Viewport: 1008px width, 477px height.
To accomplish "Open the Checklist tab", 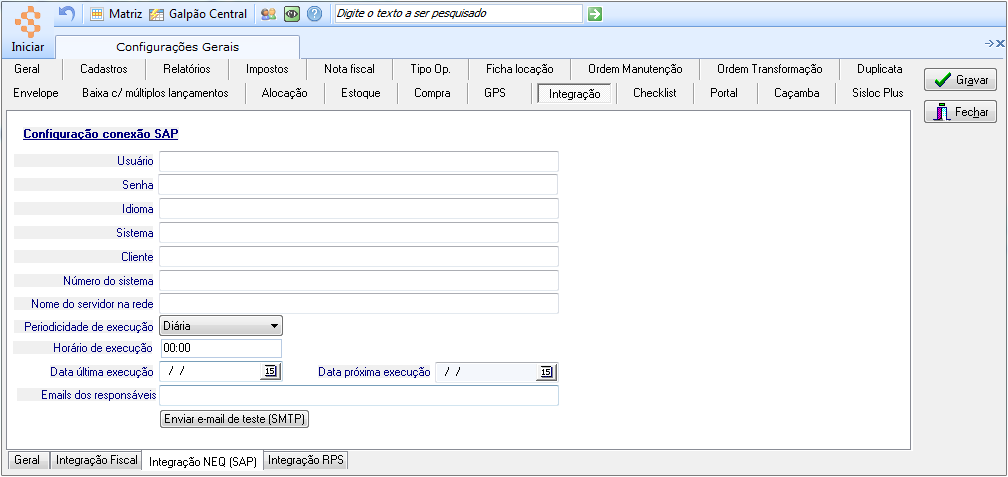I will click(654, 93).
